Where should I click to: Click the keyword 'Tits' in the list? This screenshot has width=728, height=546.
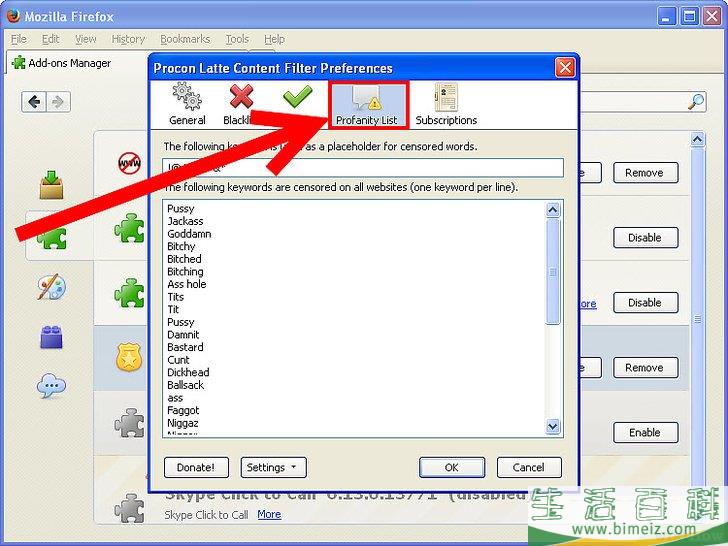(176, 297)
